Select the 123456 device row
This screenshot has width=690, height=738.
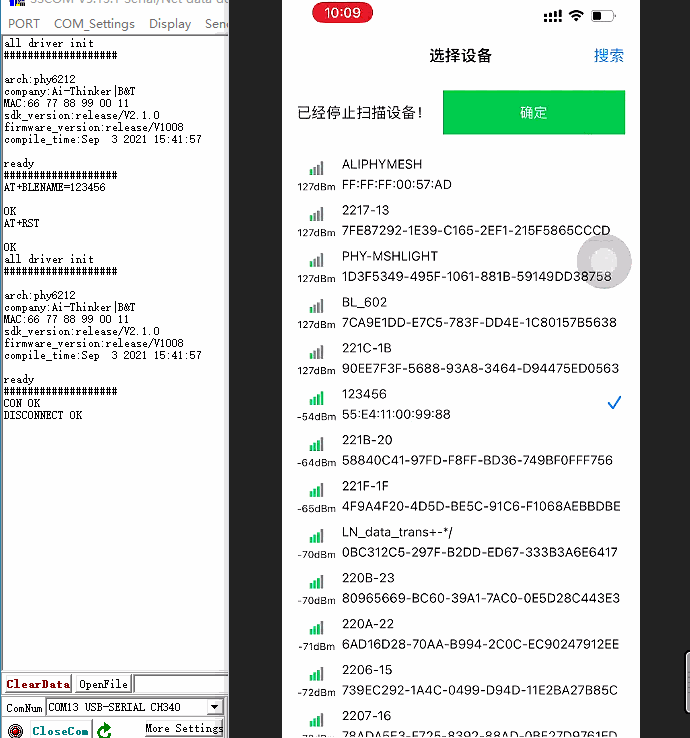click(461, 404)
